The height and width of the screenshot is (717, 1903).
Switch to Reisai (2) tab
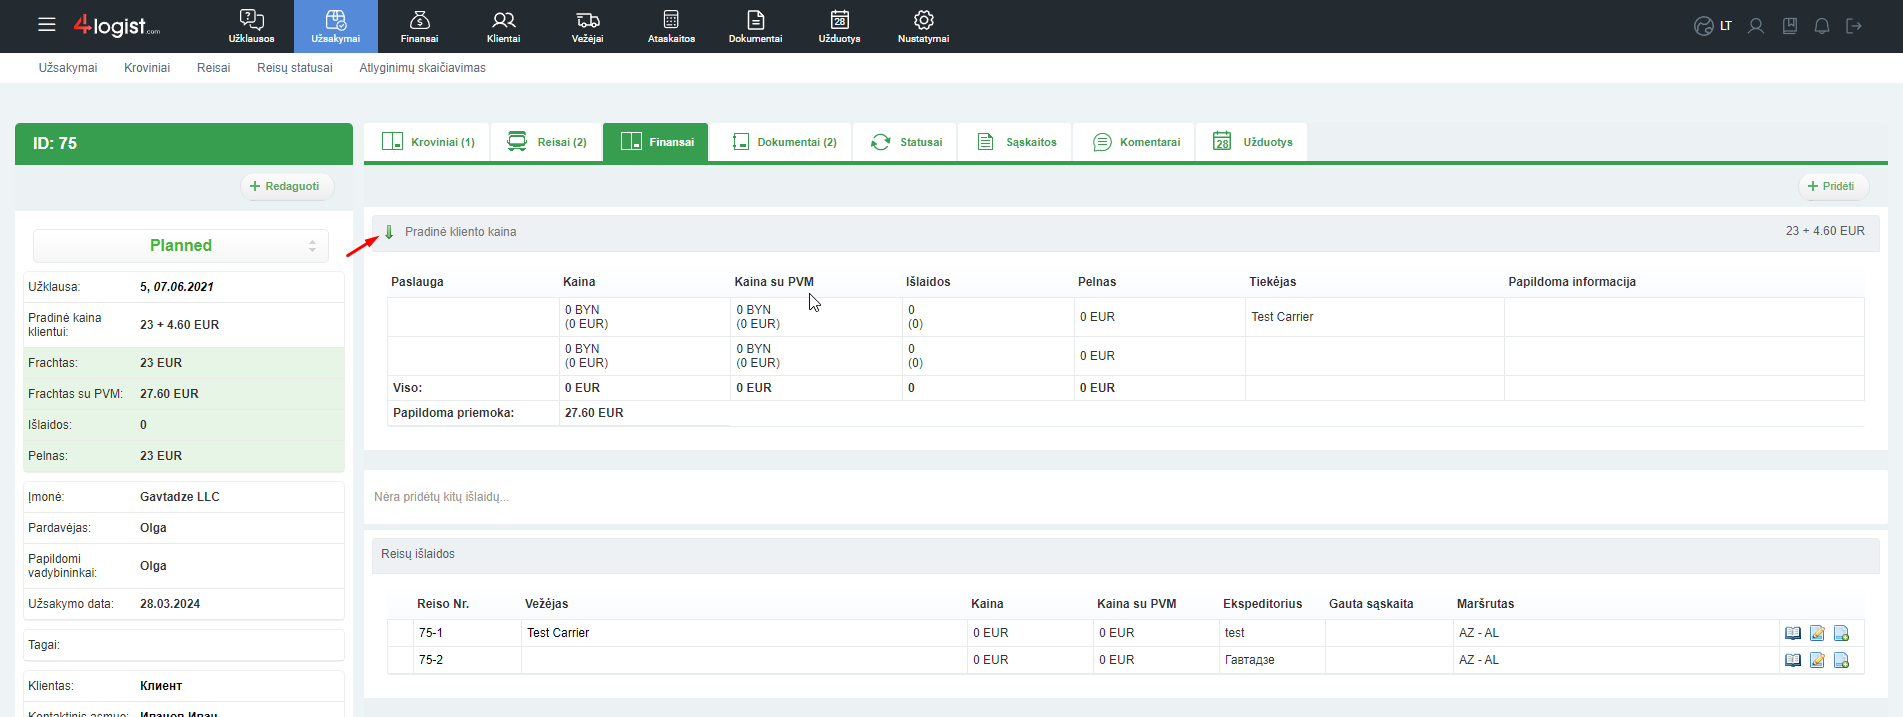pos(546,142)
